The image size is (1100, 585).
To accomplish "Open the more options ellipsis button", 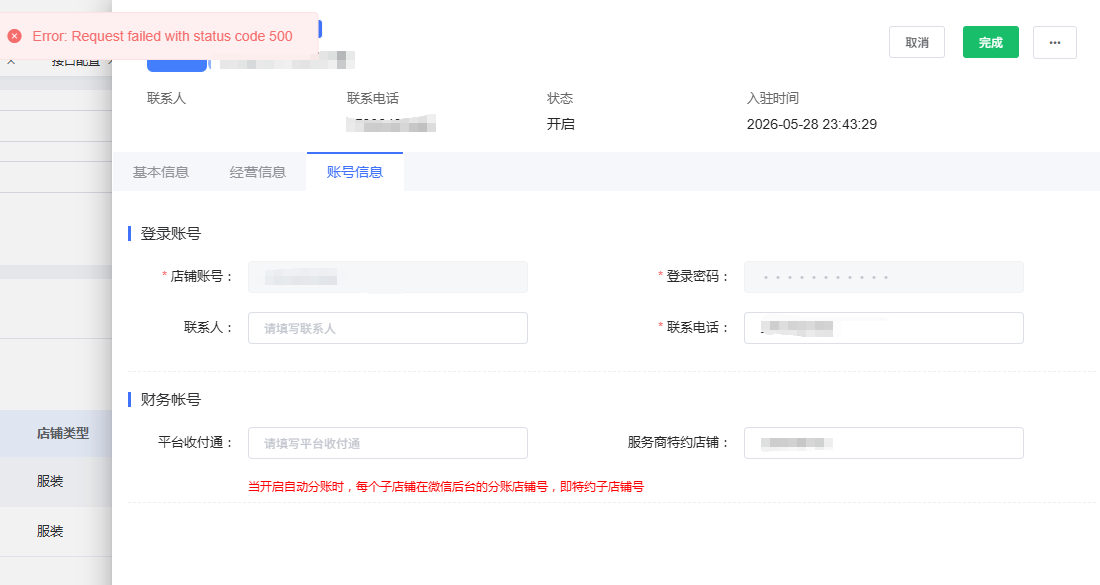I will point(1054,42).
